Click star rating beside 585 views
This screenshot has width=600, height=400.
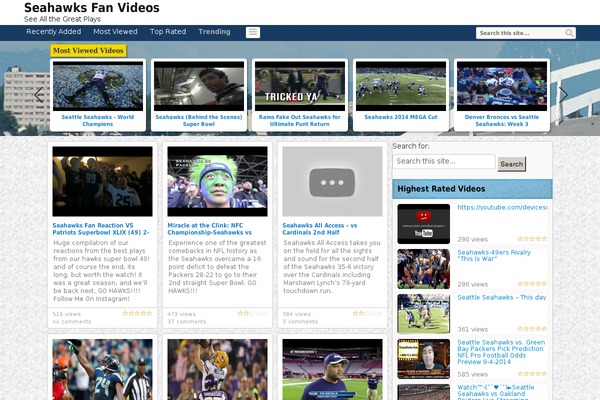pos(532,374)
